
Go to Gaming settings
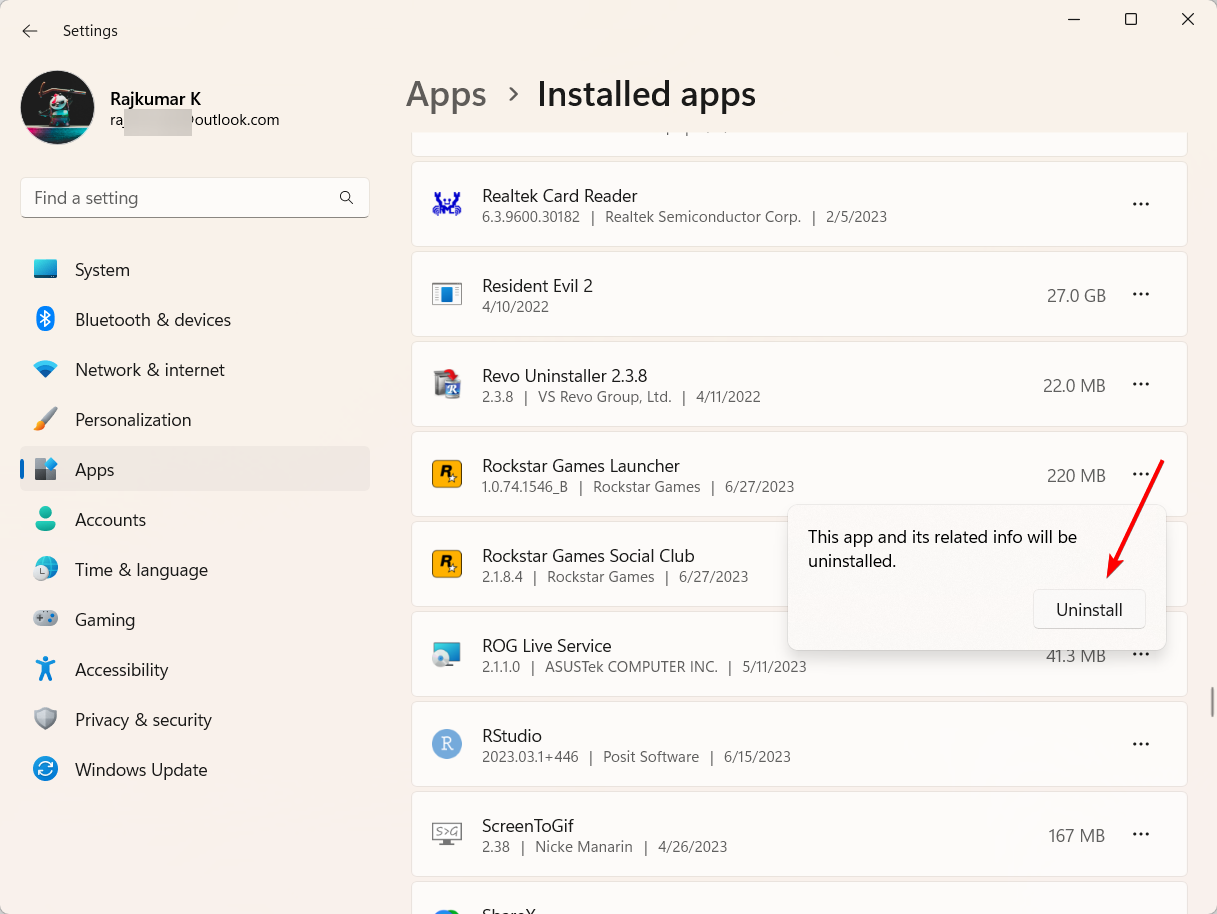pos(195,620)
